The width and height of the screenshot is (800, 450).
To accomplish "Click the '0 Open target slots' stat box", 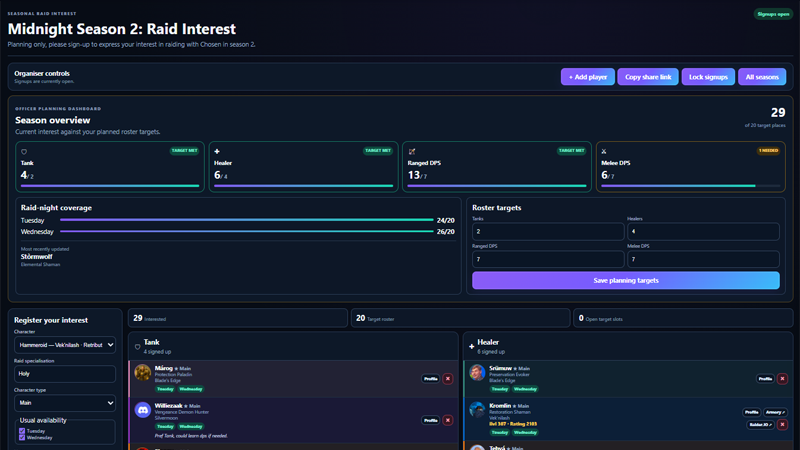I will [x=683, y=318].
